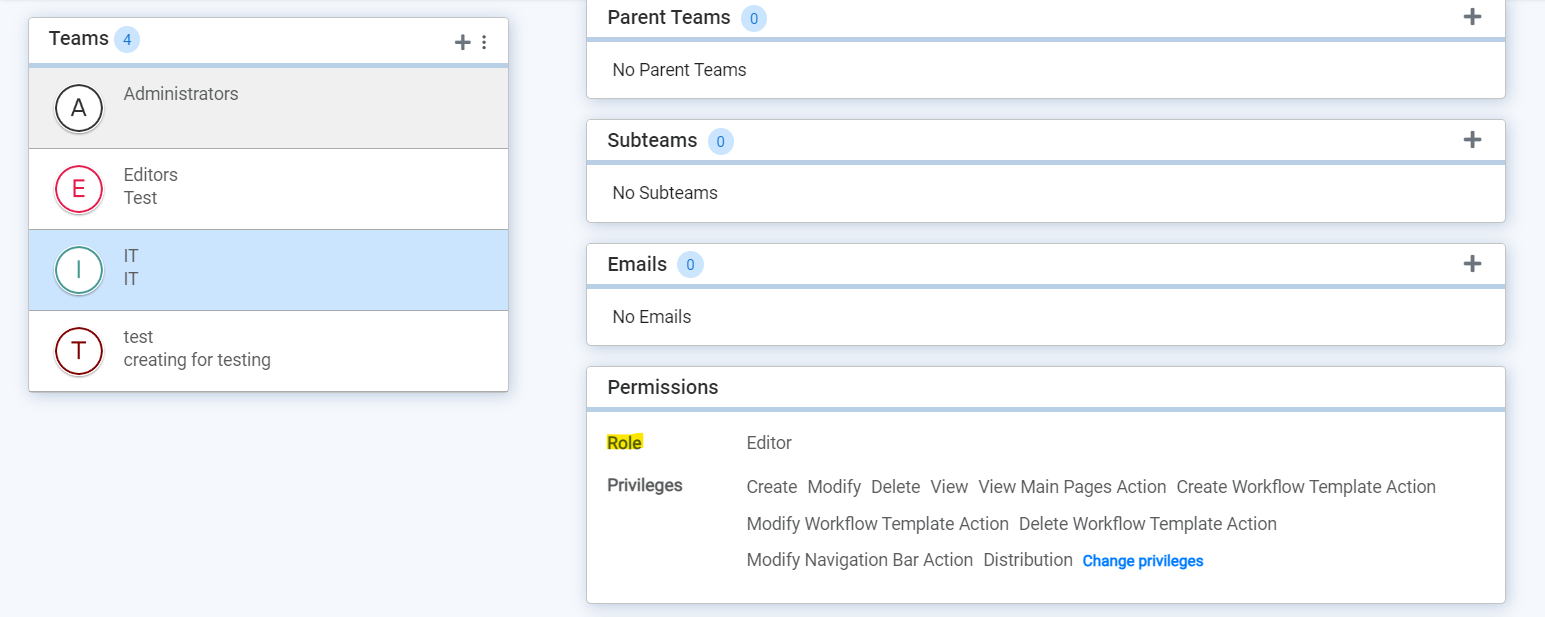The height and width of the screenshot is (617, 1545).
Task: Click the Subteams count badge
Action: click(720, 142)
